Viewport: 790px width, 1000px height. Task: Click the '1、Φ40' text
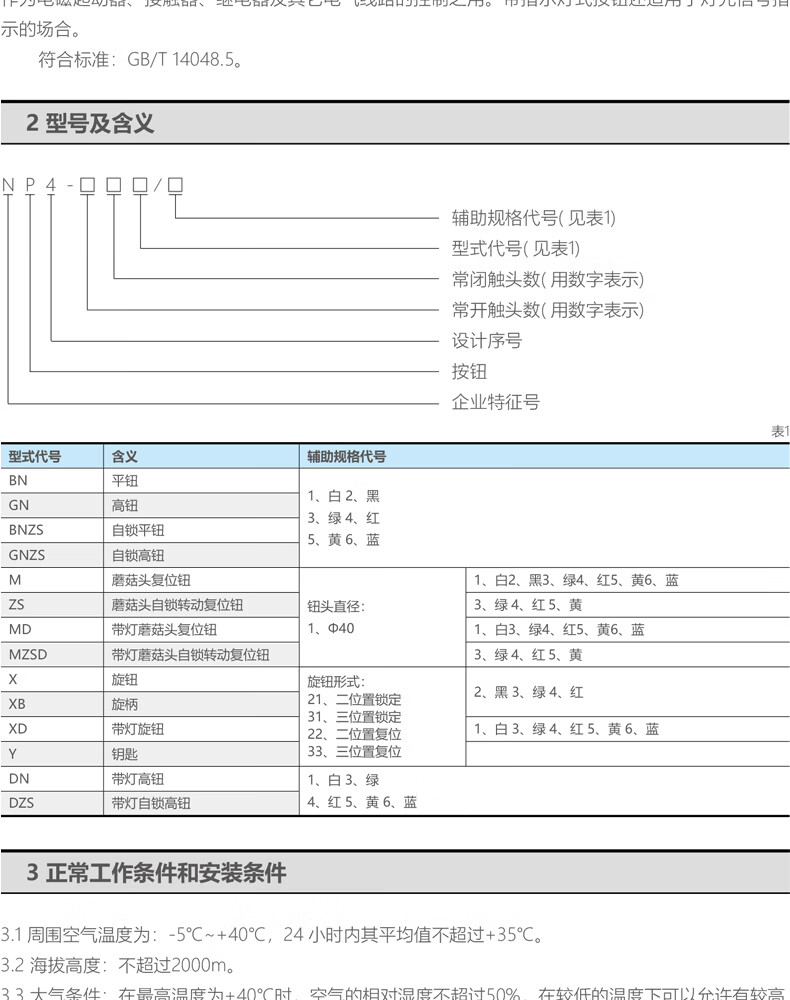pos(331,629)
